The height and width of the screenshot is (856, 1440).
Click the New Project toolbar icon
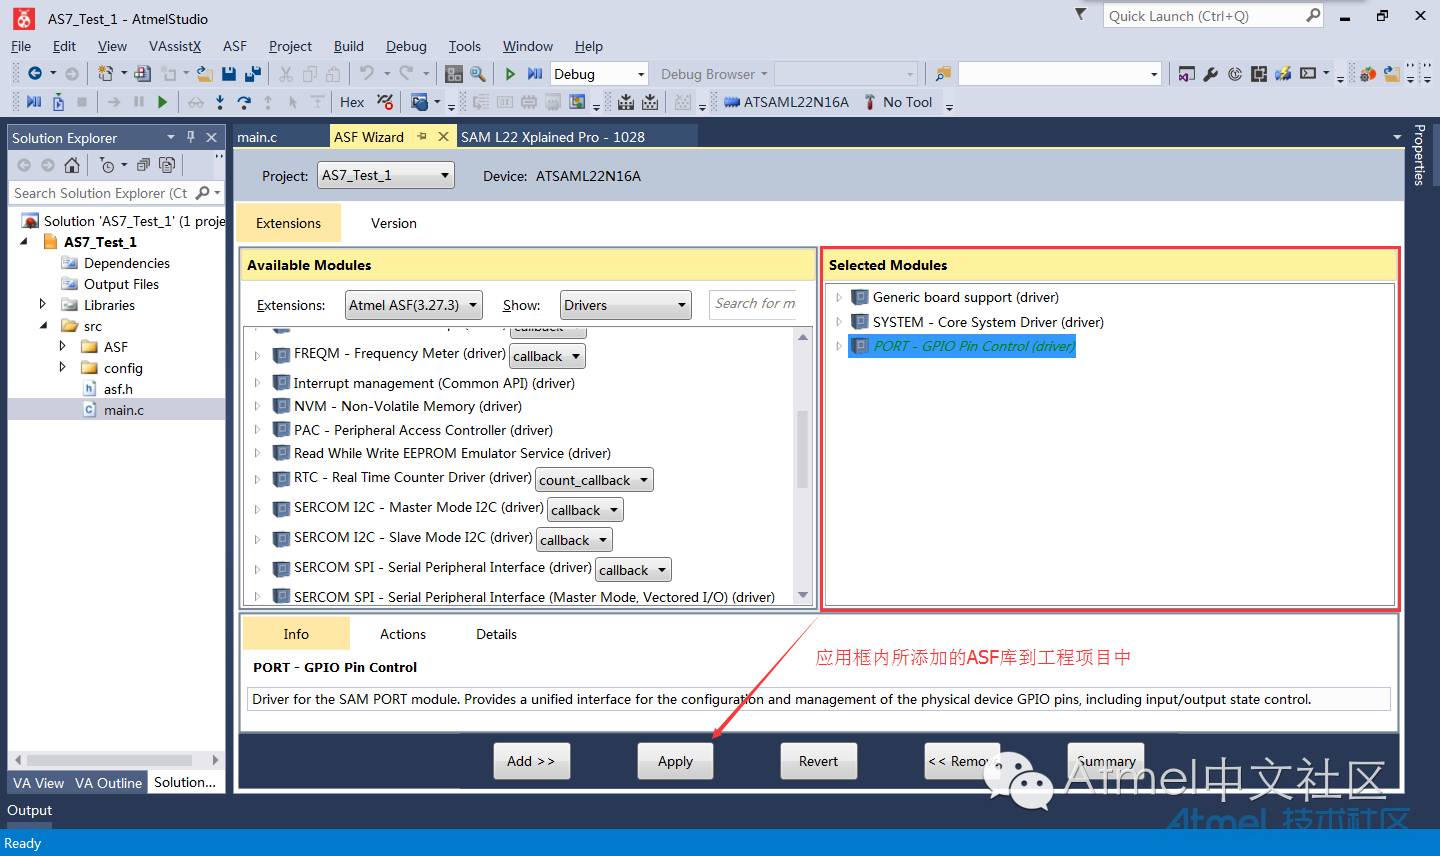coord(105,73)
